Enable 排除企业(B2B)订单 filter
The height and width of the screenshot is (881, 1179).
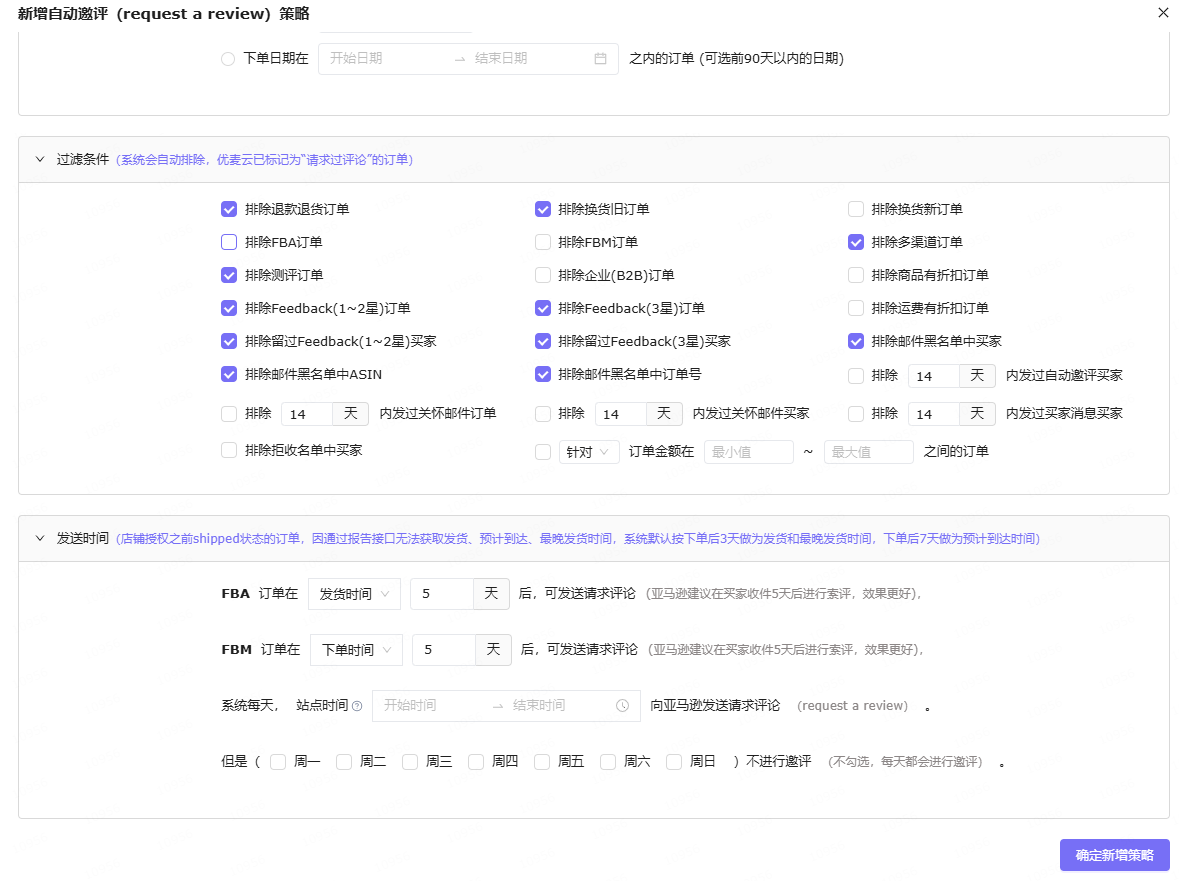coord(543,275)
